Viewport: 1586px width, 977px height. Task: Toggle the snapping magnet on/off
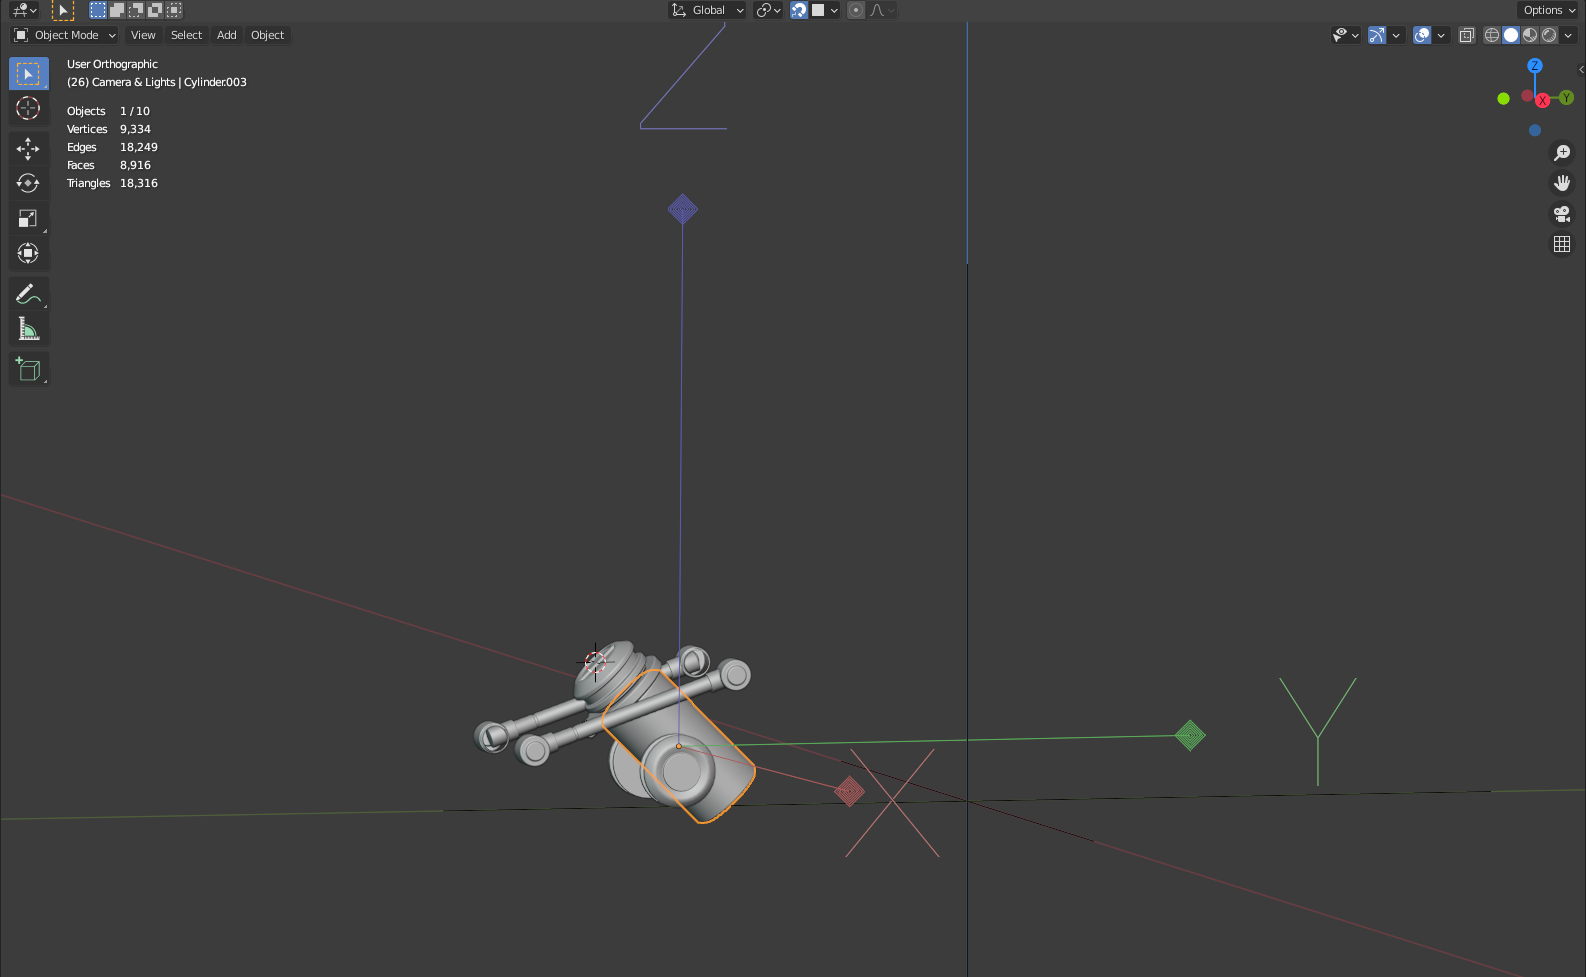pos(799,10)
